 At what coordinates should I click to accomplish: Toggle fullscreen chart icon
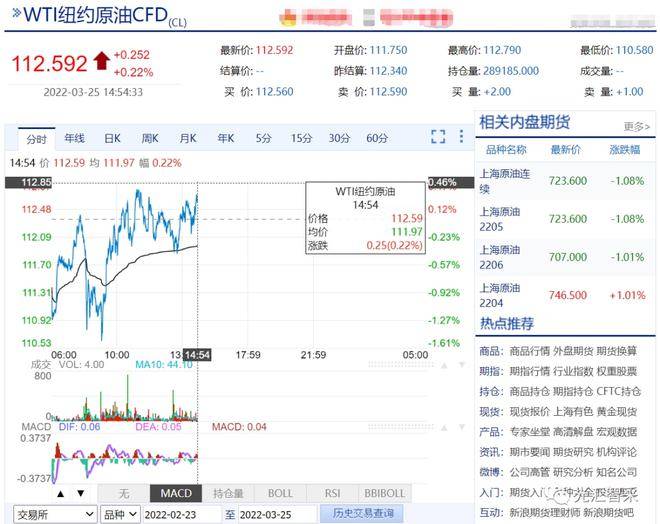tap(438, 137)
